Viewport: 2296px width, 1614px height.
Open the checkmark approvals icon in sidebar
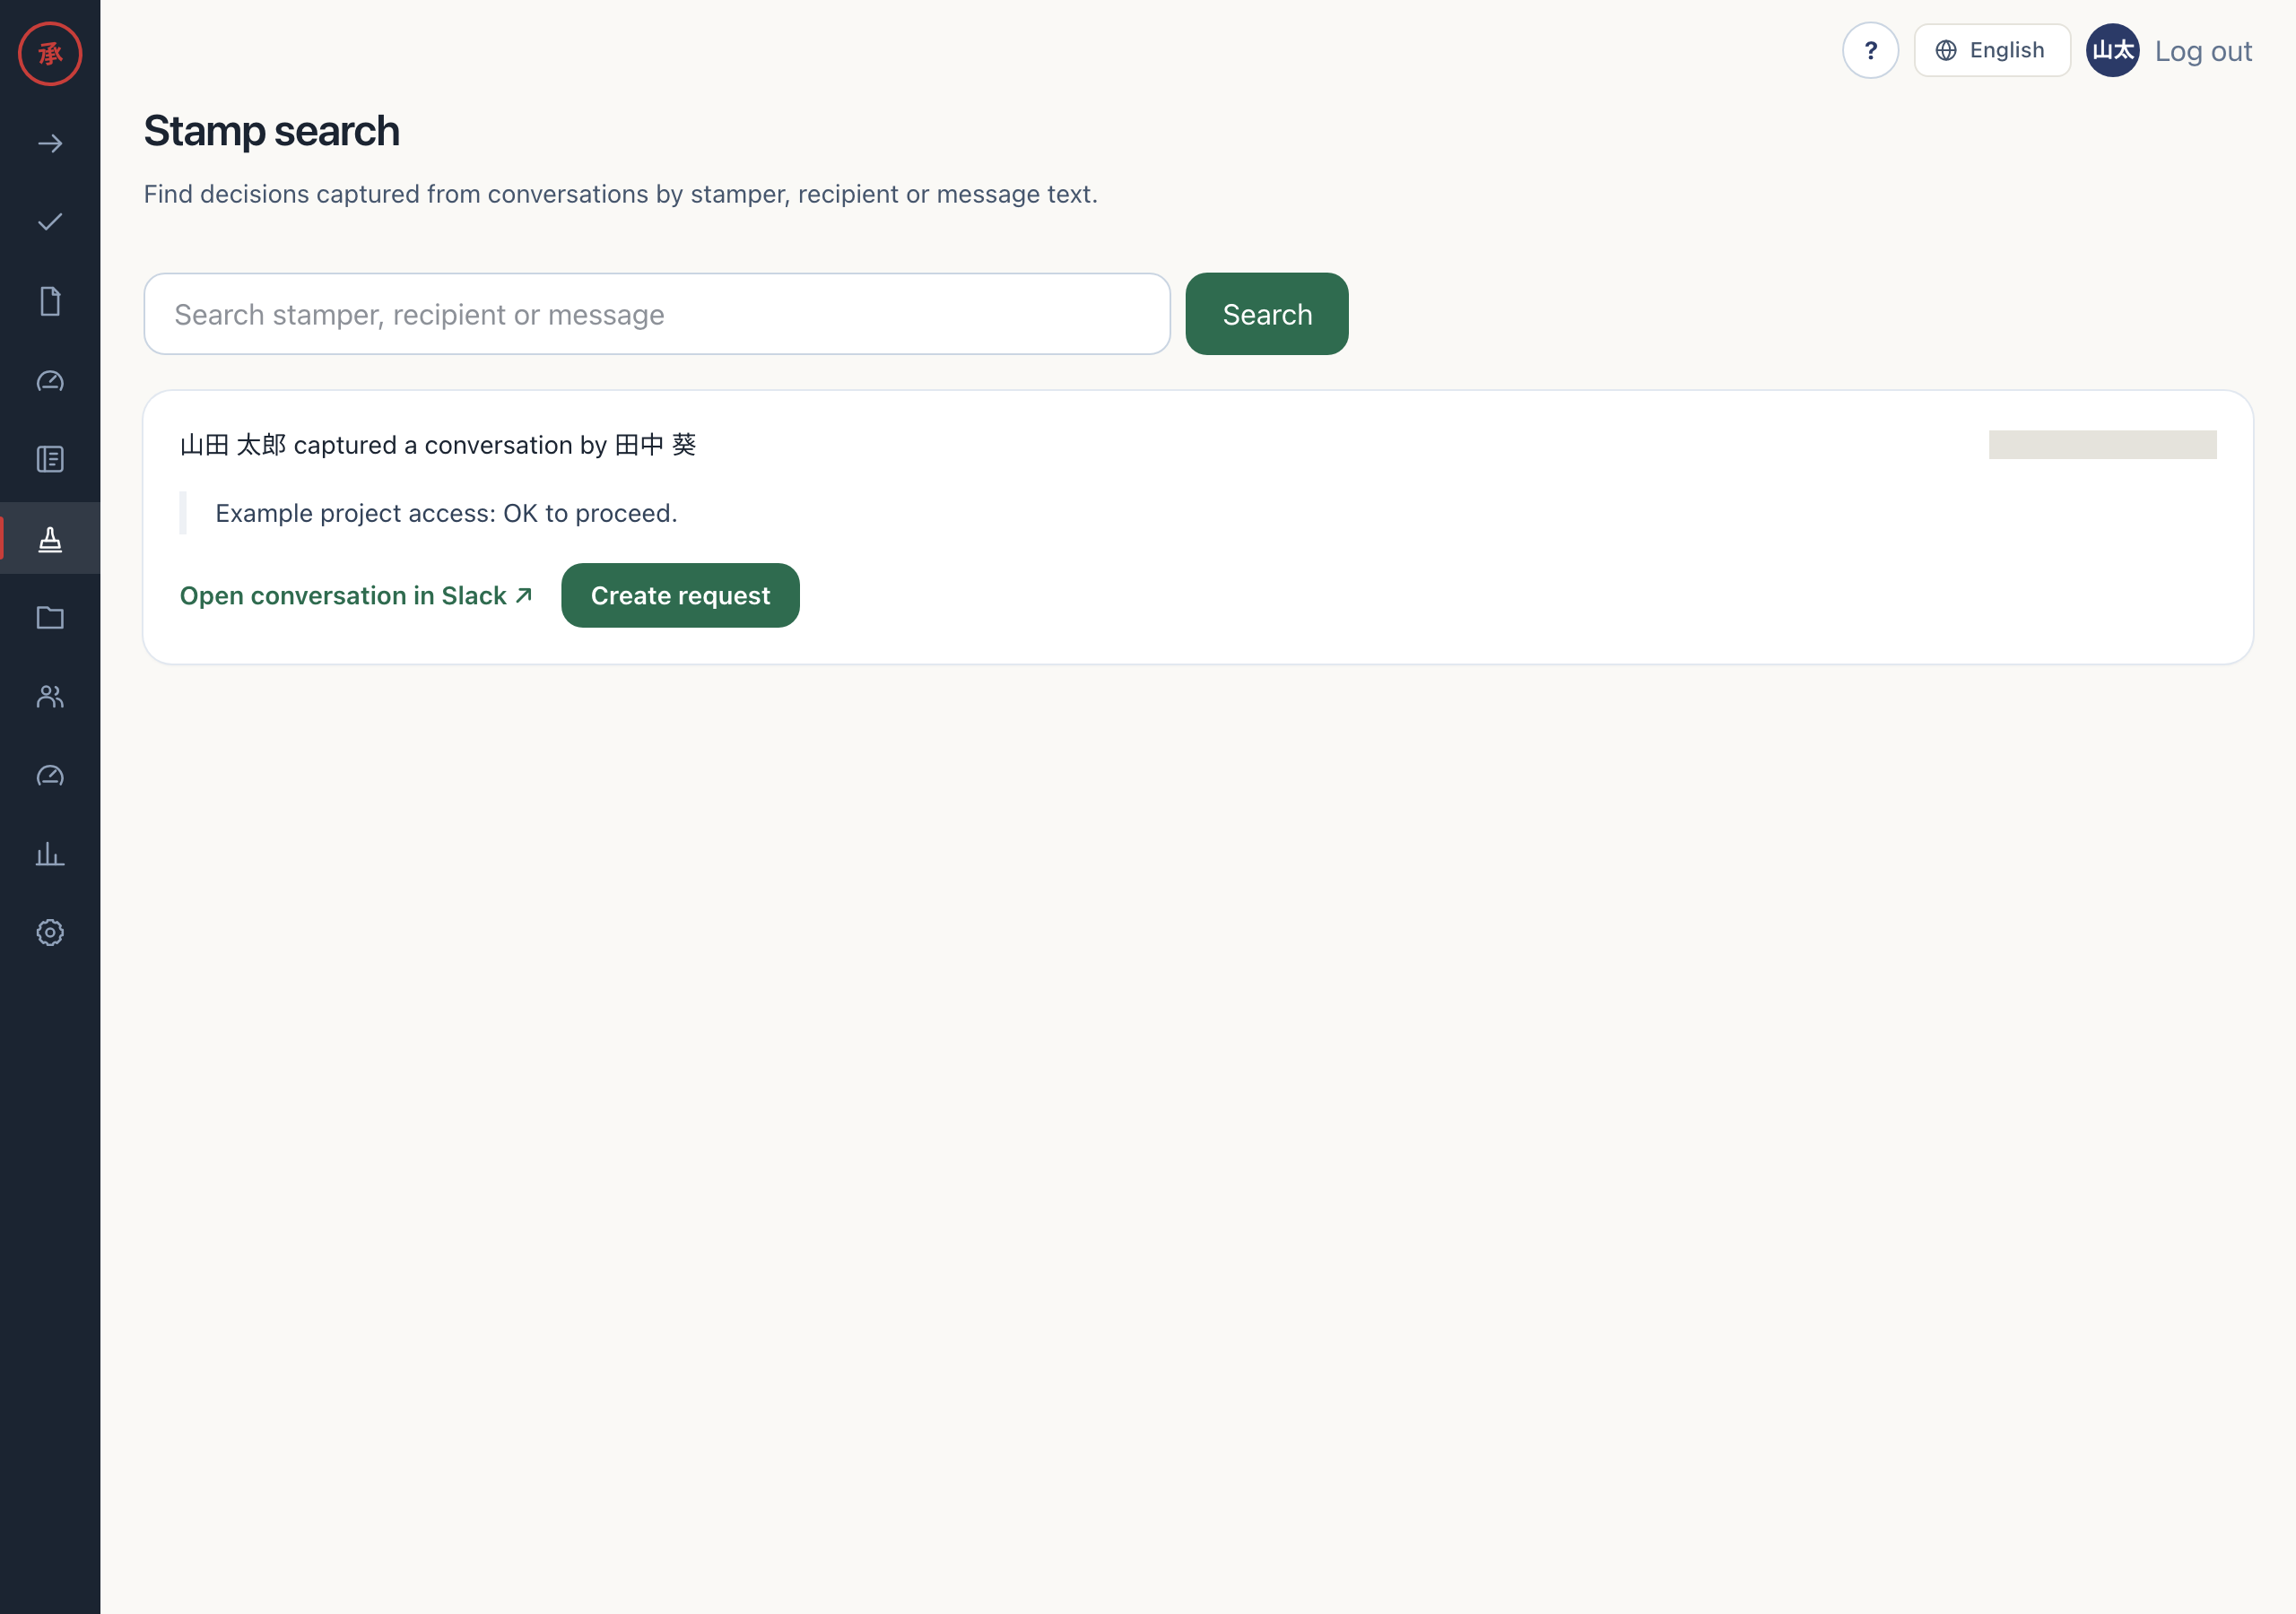50,222
